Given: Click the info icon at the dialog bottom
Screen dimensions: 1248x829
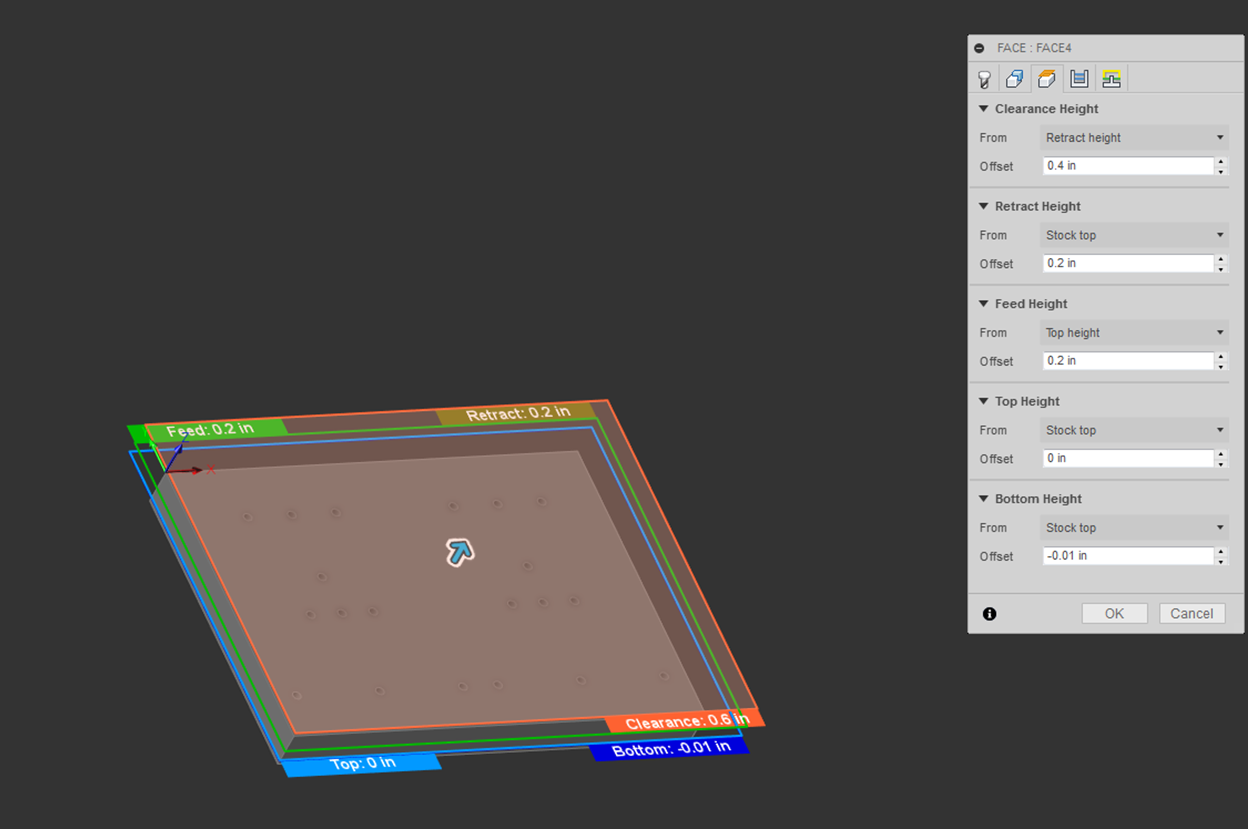Looking at the screenshot, I should pyautogui.click(x=989, y=614).
